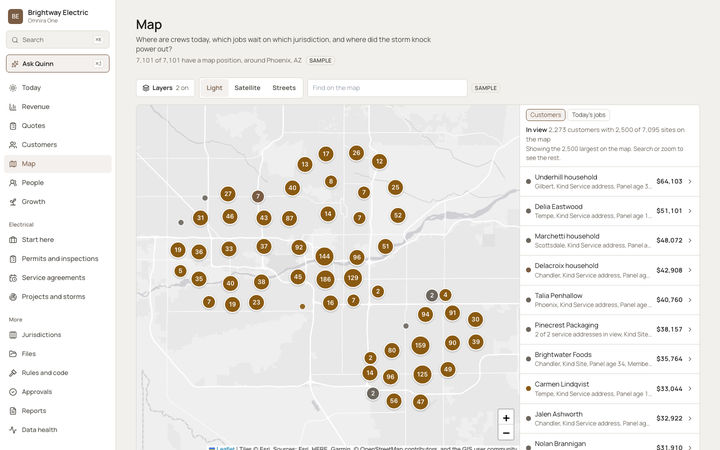Open Today in the sidebar menu
The image size is (720, 450).
[58, 88]
